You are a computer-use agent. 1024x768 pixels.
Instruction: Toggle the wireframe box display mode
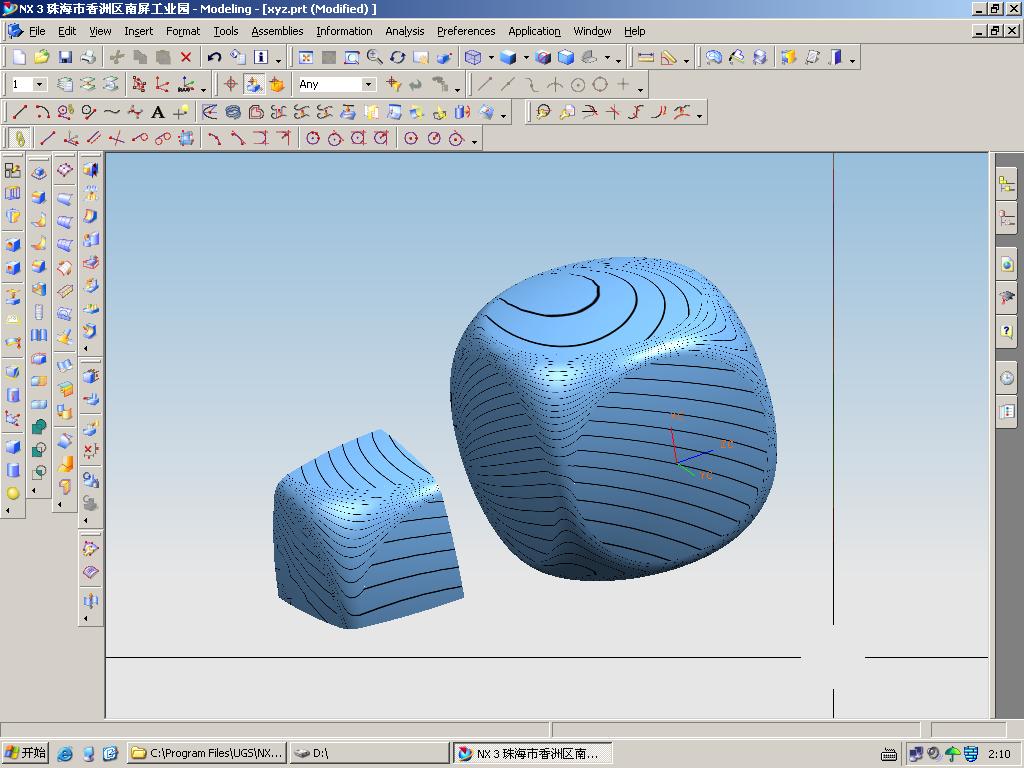pyautogui.click(x=473, y=58)
